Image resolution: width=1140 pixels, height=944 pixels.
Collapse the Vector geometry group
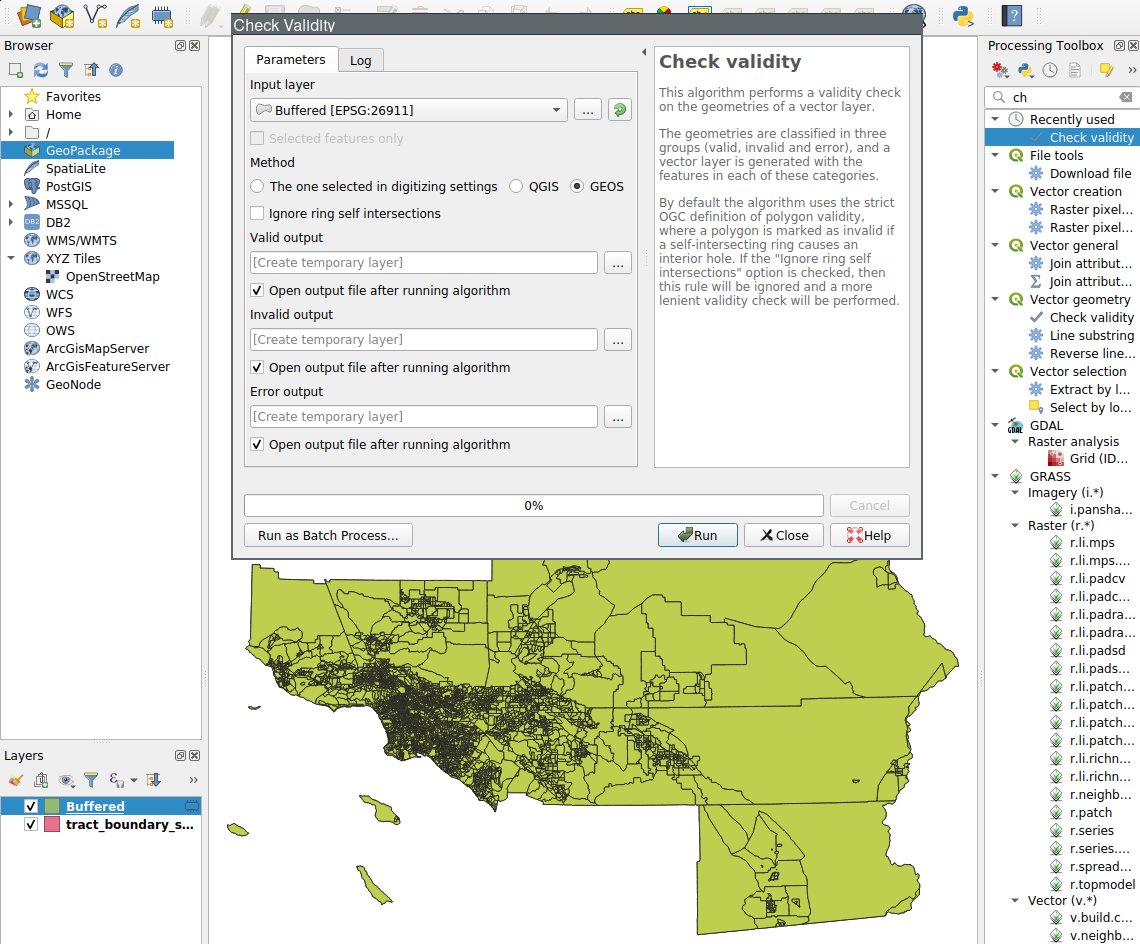pyautogui.click(x=995, y=299)
